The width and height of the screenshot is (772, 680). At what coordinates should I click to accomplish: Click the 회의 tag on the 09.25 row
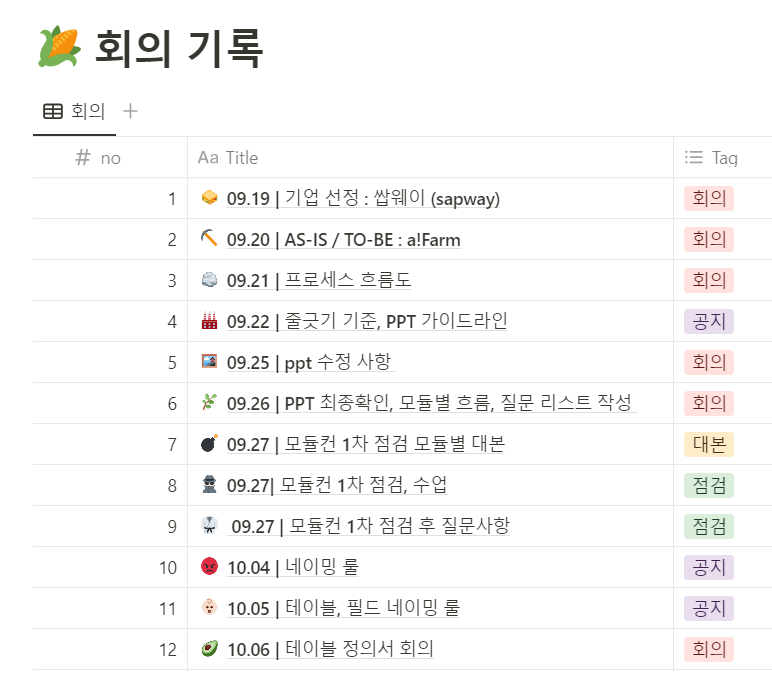(x=709, y=362)
